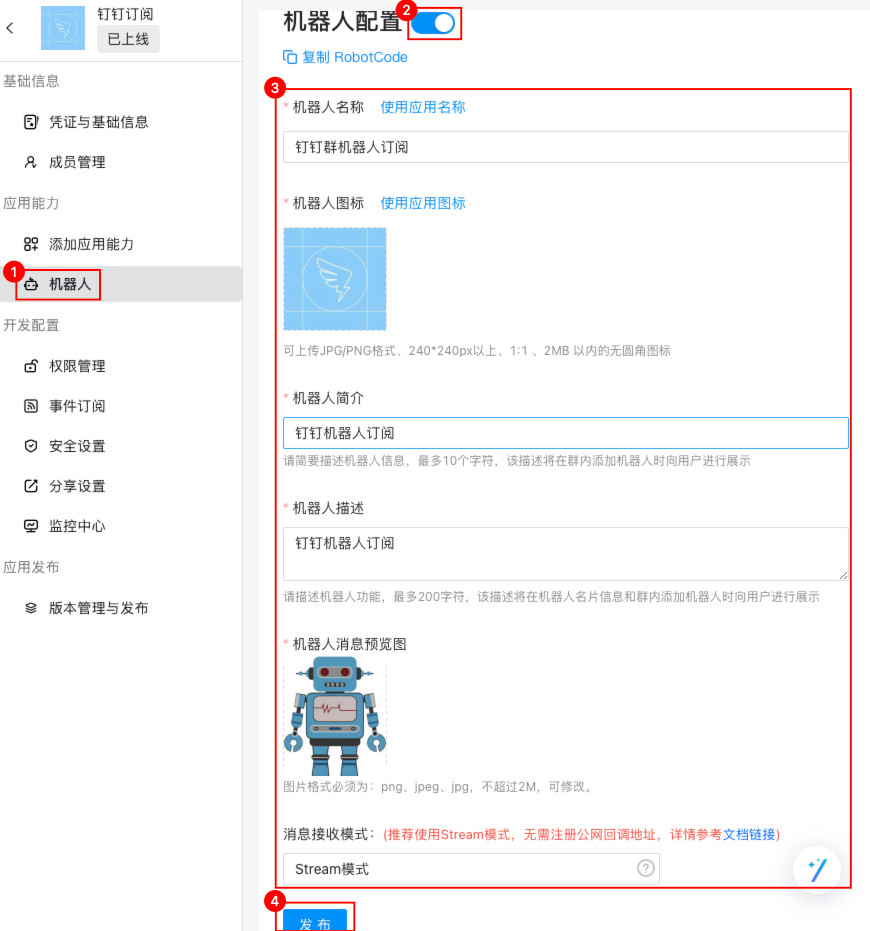
Task: Click the 机器人简介 input field
Action: (x=565, y=433)
